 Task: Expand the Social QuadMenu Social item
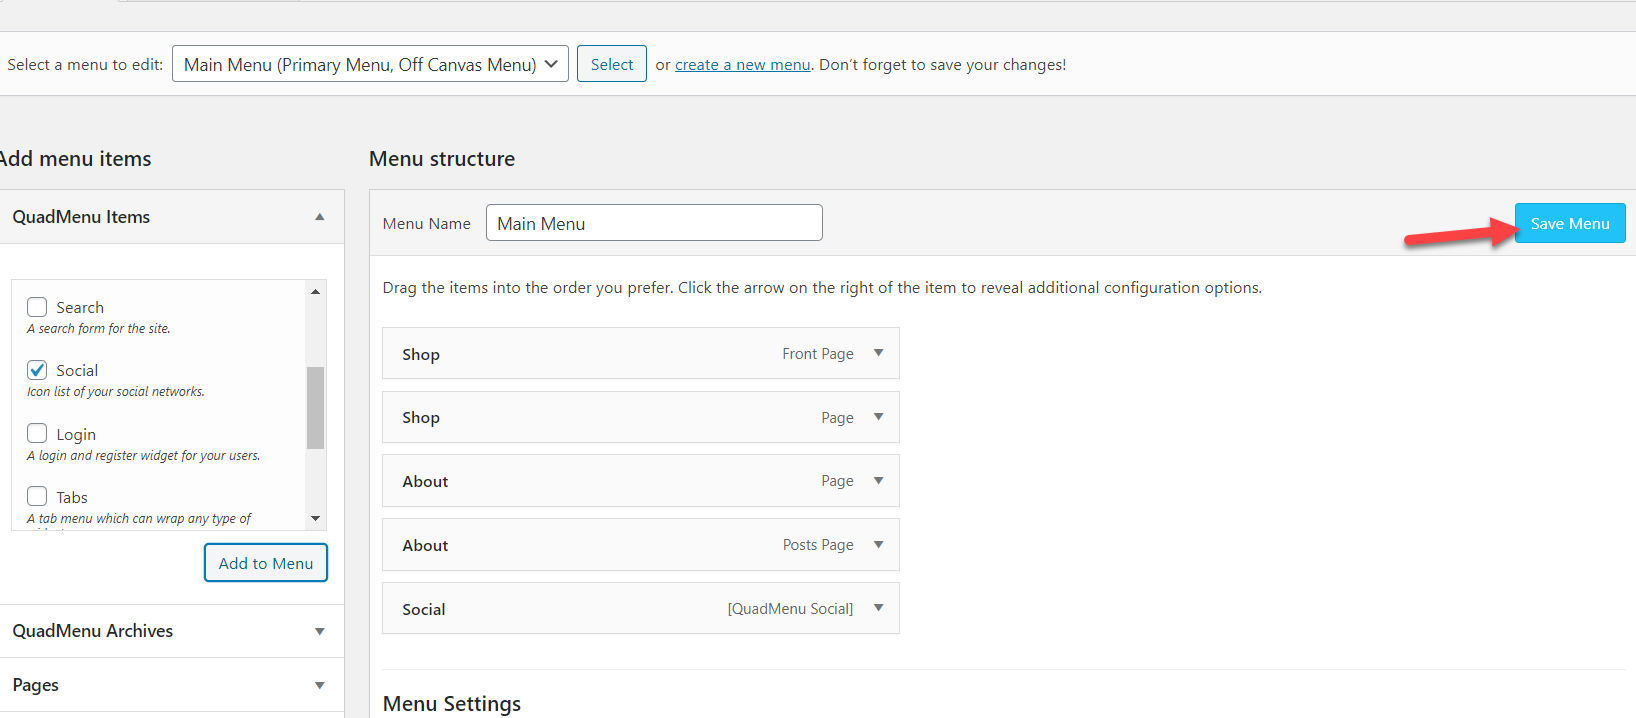(879, 608)
